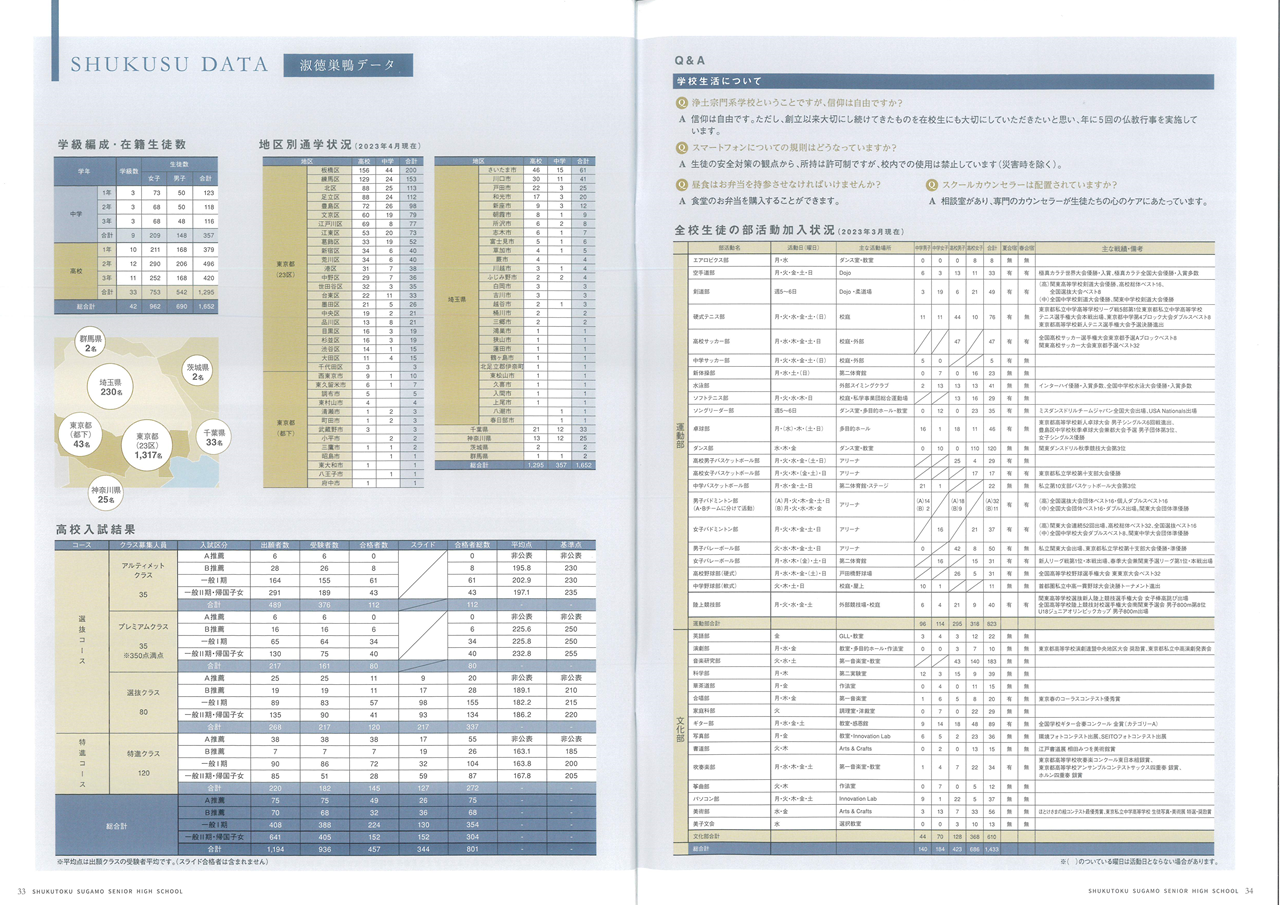The width and height of the screenshot is (1280, 905).
Task: Click page number 34 in footer
Action: (1248, 890)
